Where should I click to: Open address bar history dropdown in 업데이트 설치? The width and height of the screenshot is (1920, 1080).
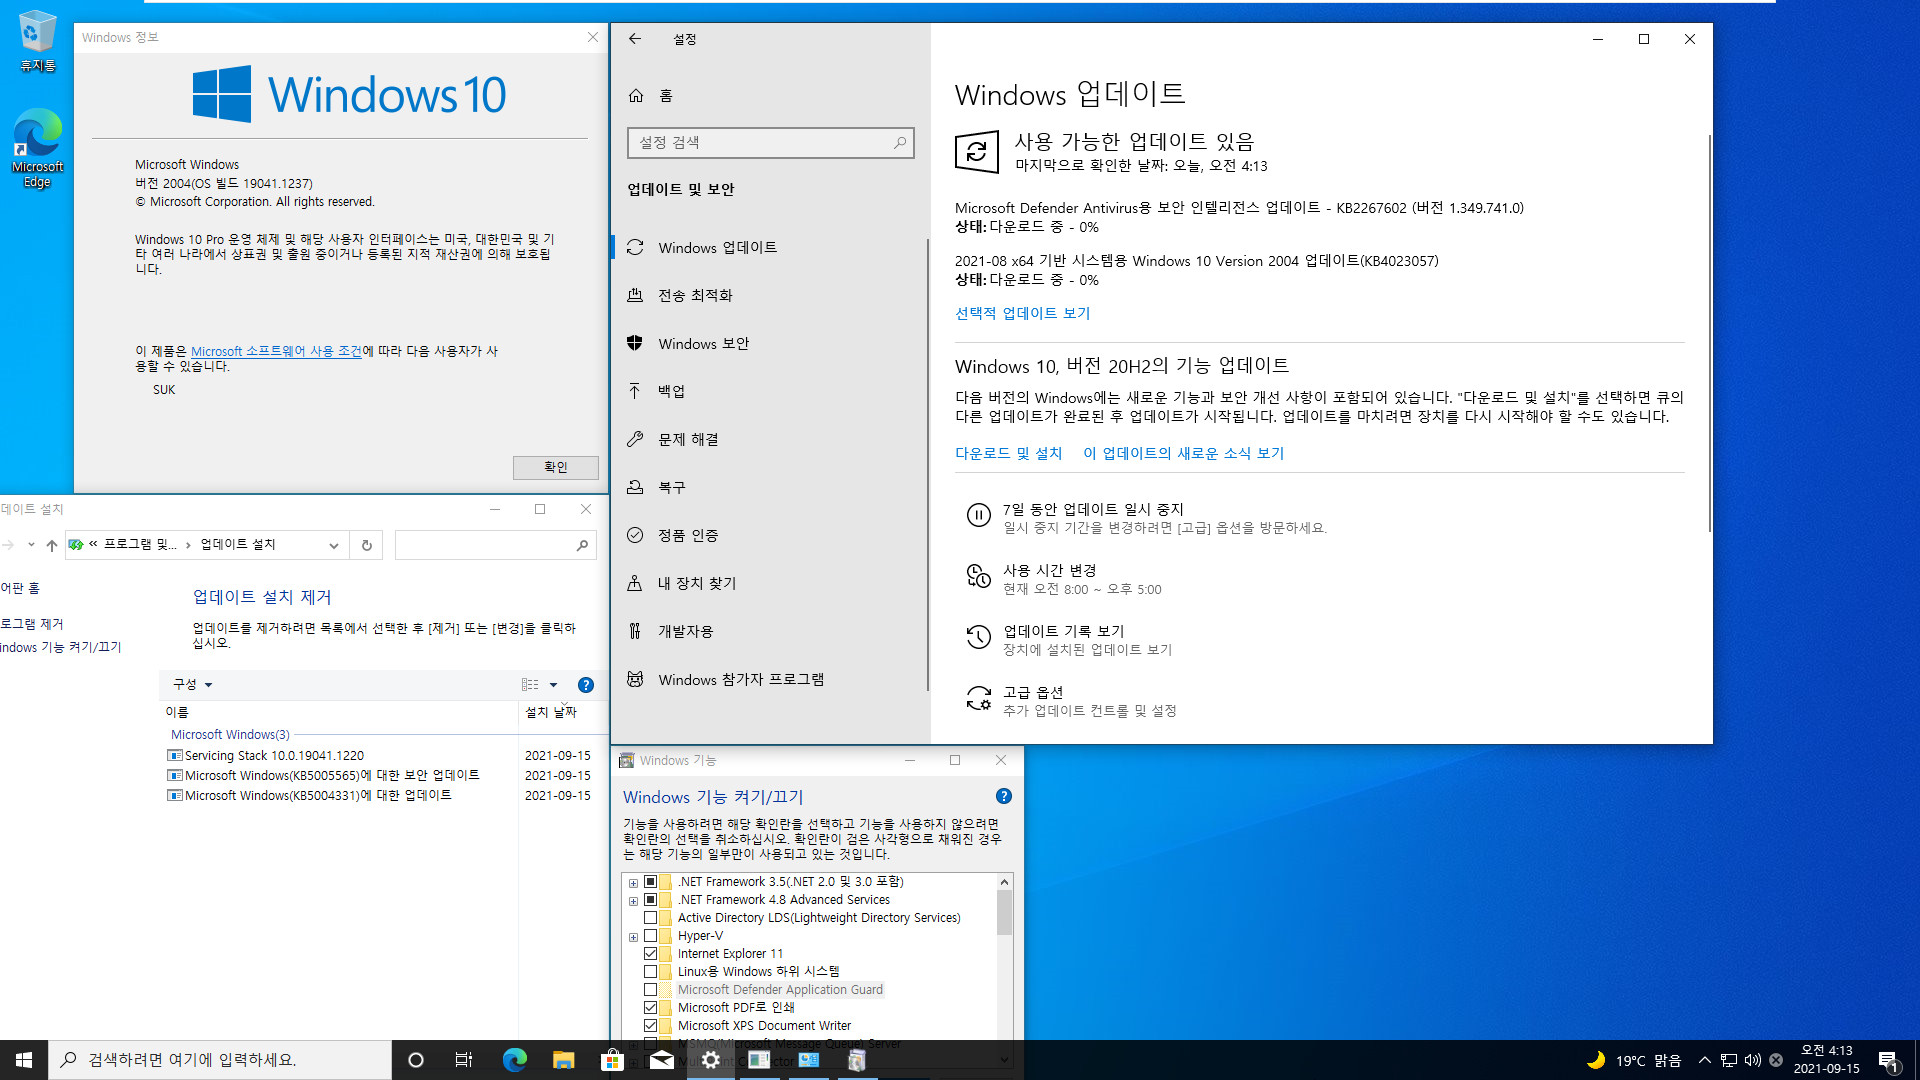[x=334, y=545]
